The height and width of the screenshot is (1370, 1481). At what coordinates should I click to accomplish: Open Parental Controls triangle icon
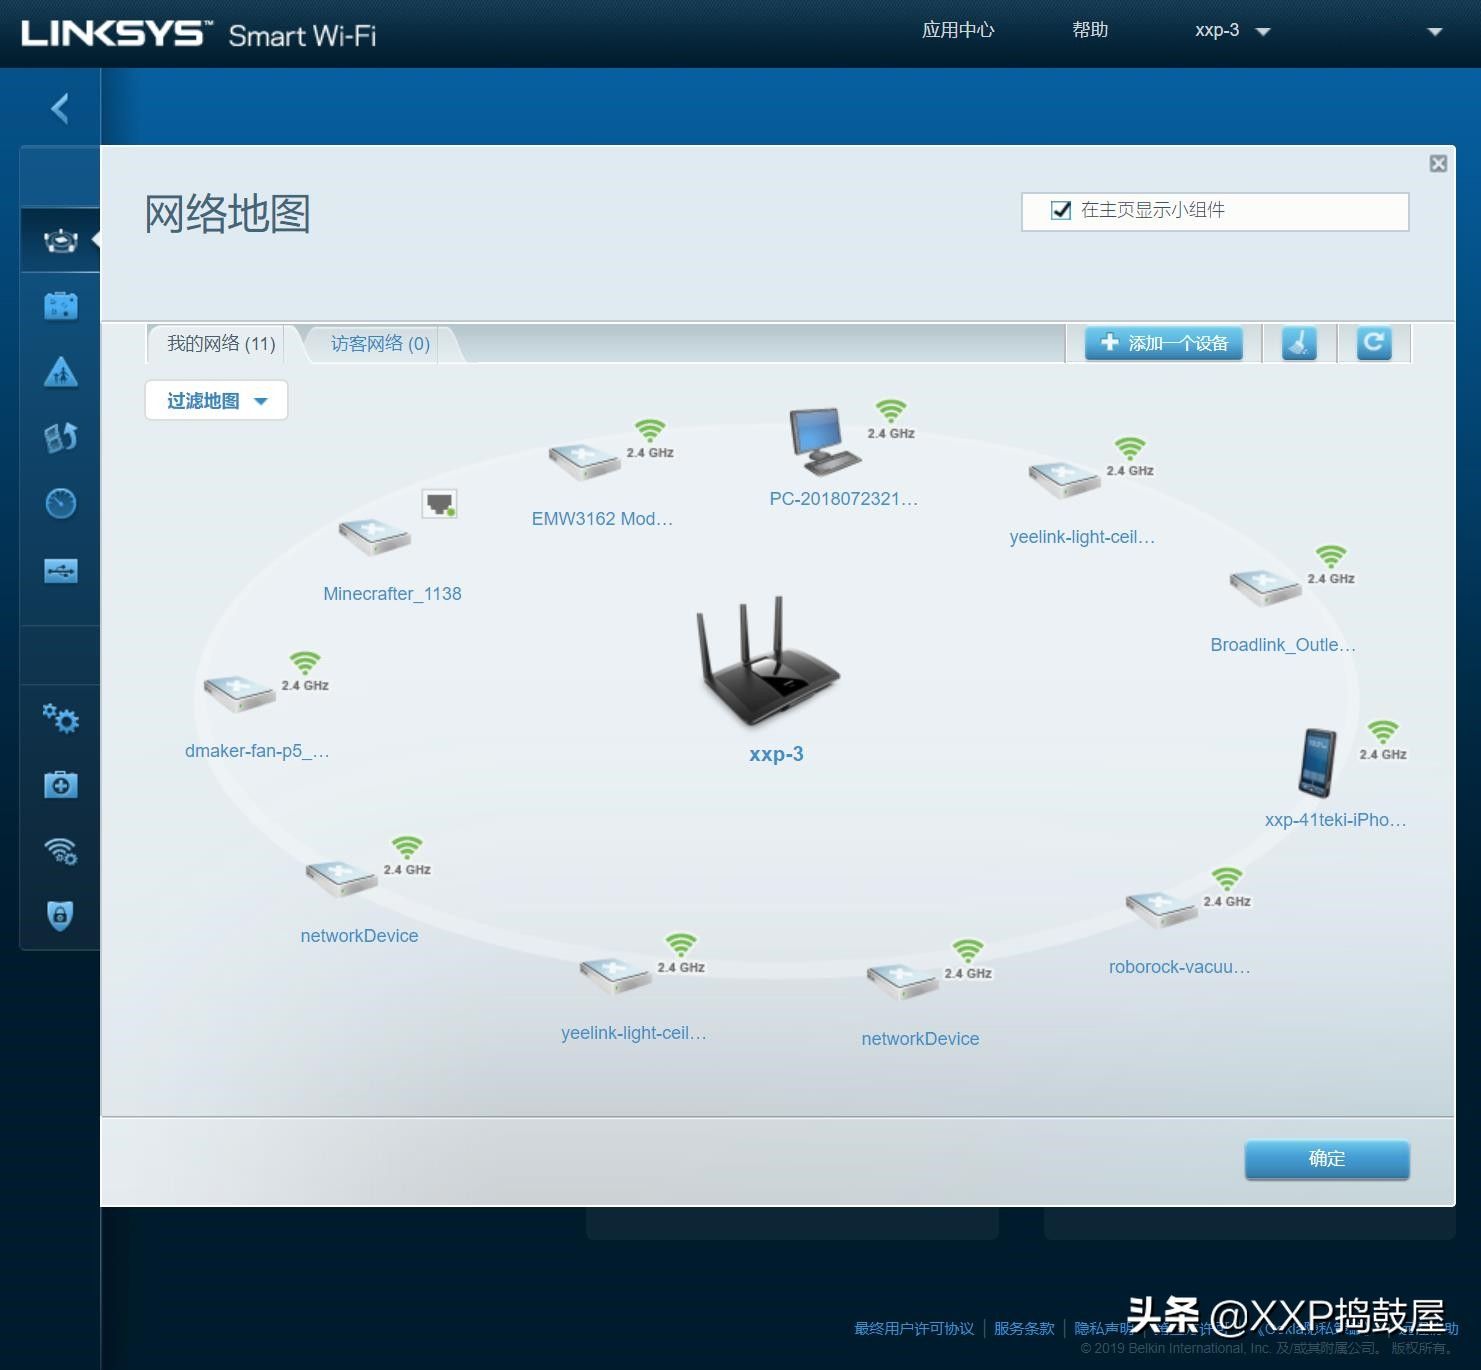(x=60, y=372)
